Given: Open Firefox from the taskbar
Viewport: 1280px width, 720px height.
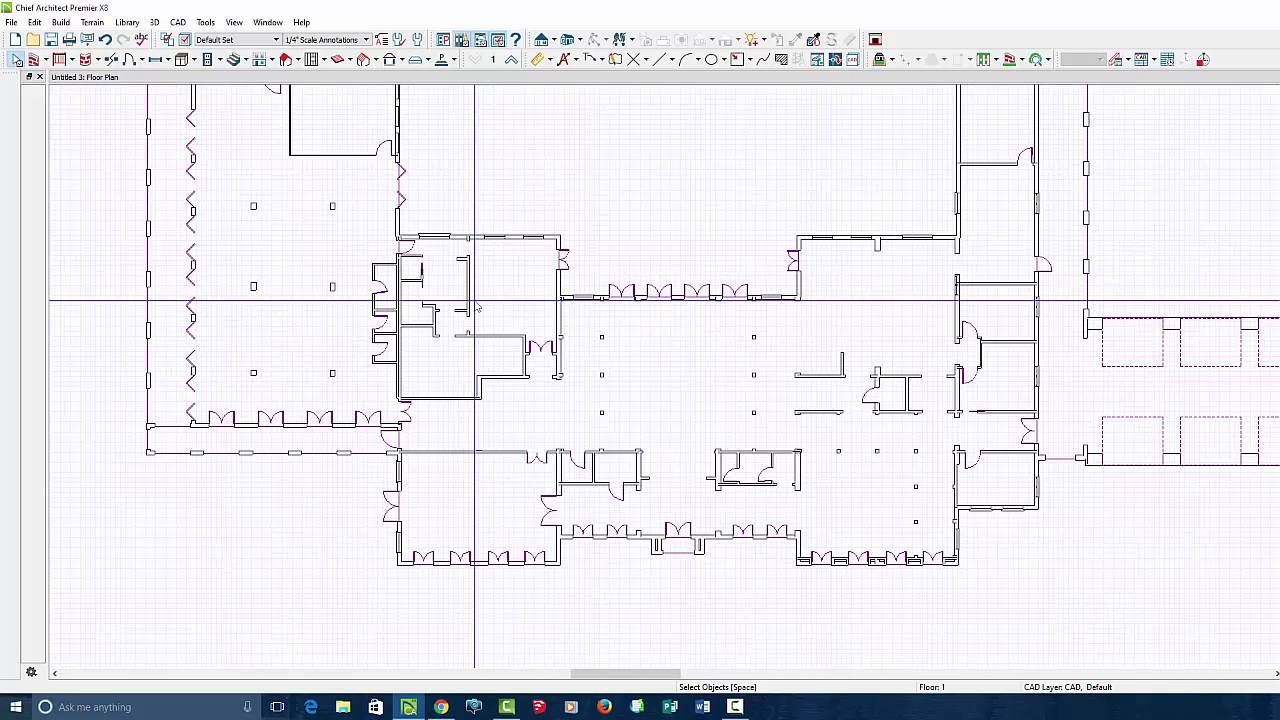Looking at the screenshot, I should click(604, 707).
